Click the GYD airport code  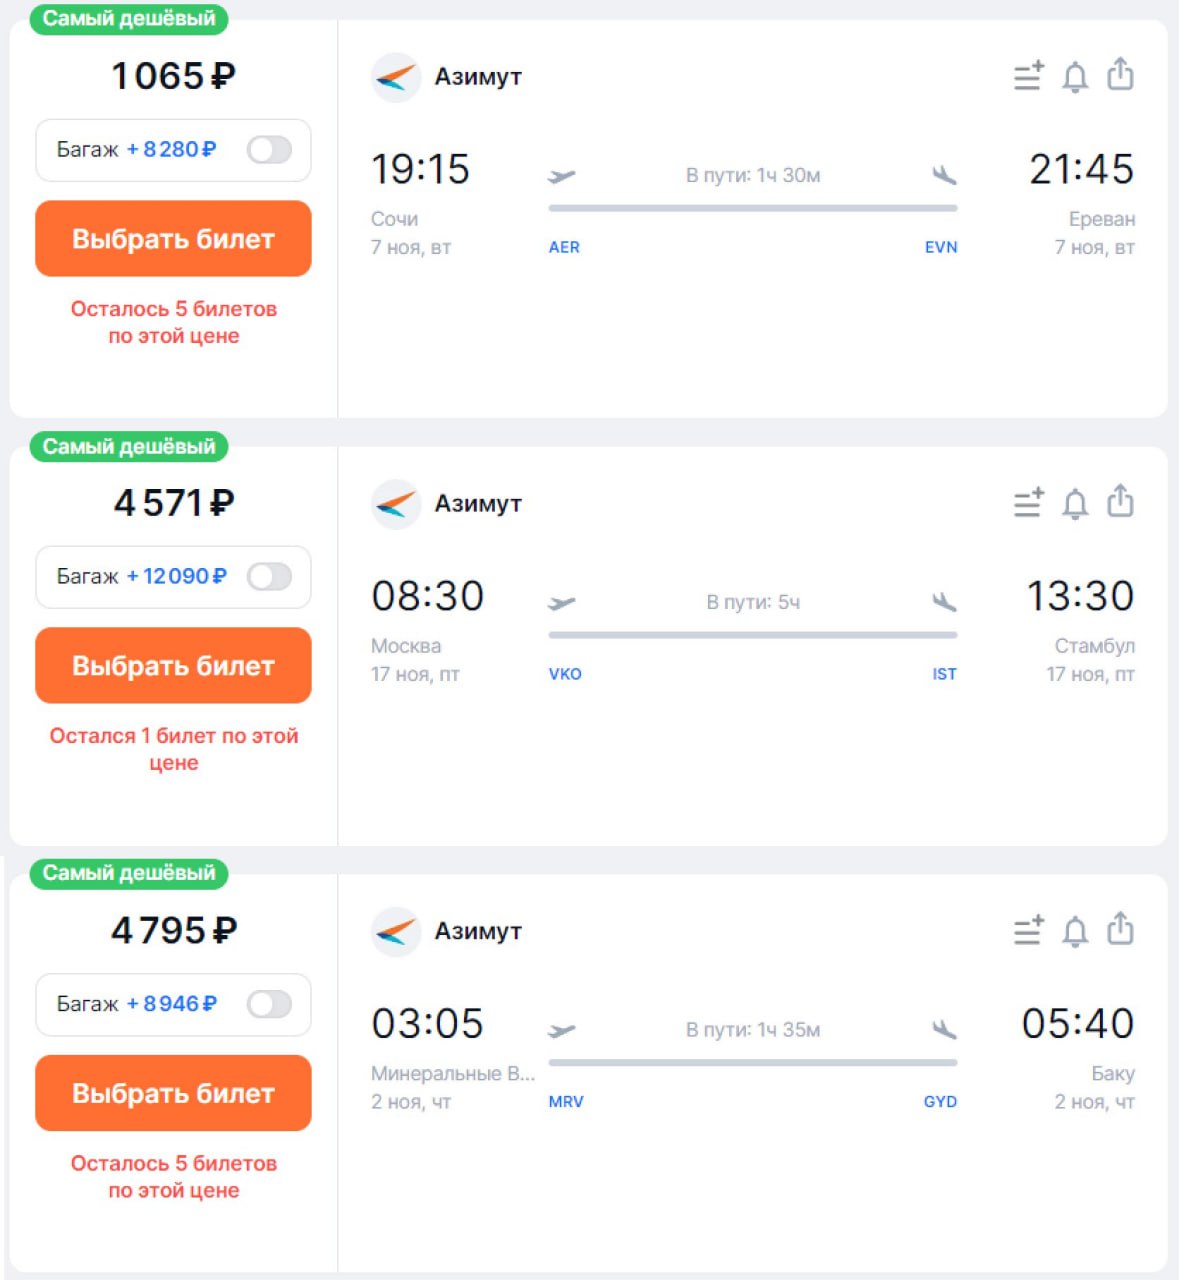point(940,1101)
